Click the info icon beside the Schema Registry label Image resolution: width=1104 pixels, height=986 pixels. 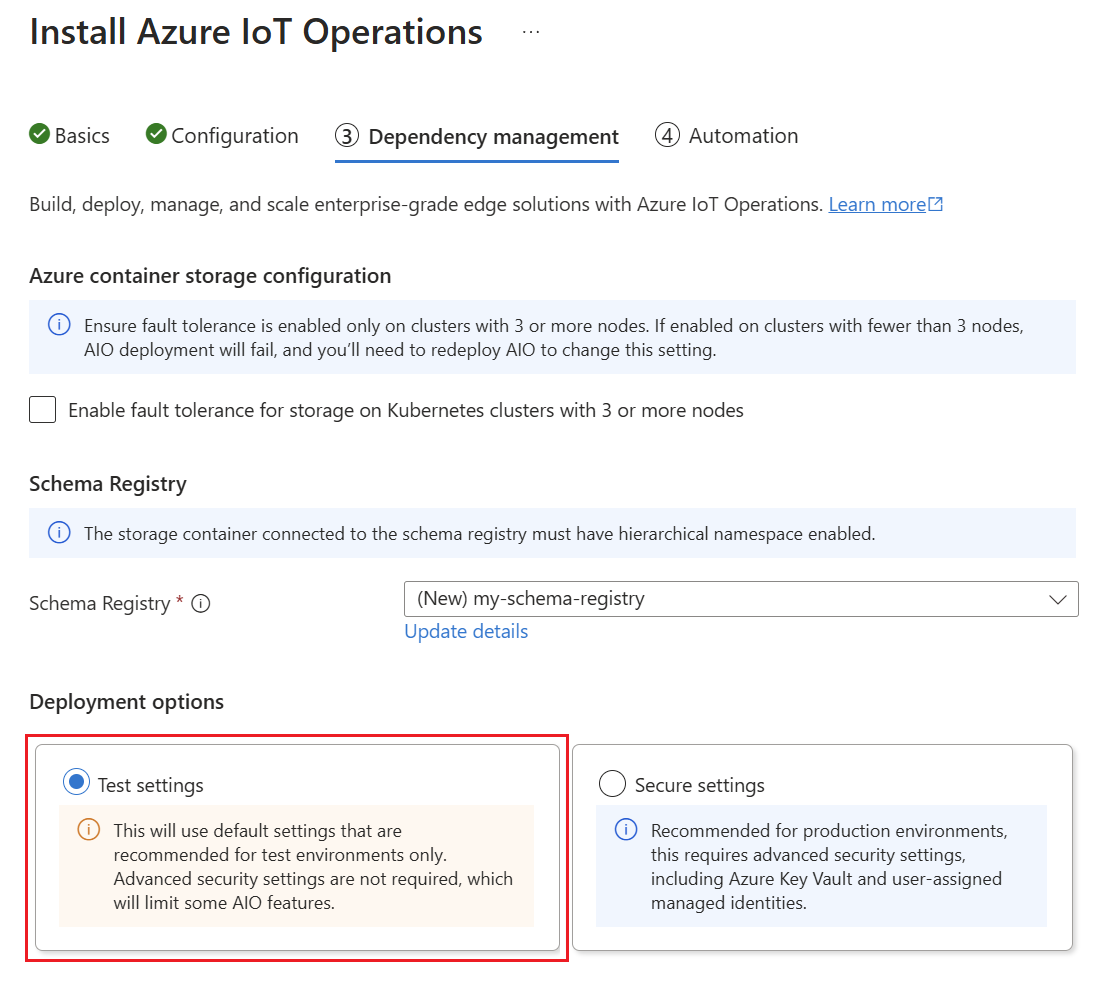pyautogui.click(x=201, y=603)
